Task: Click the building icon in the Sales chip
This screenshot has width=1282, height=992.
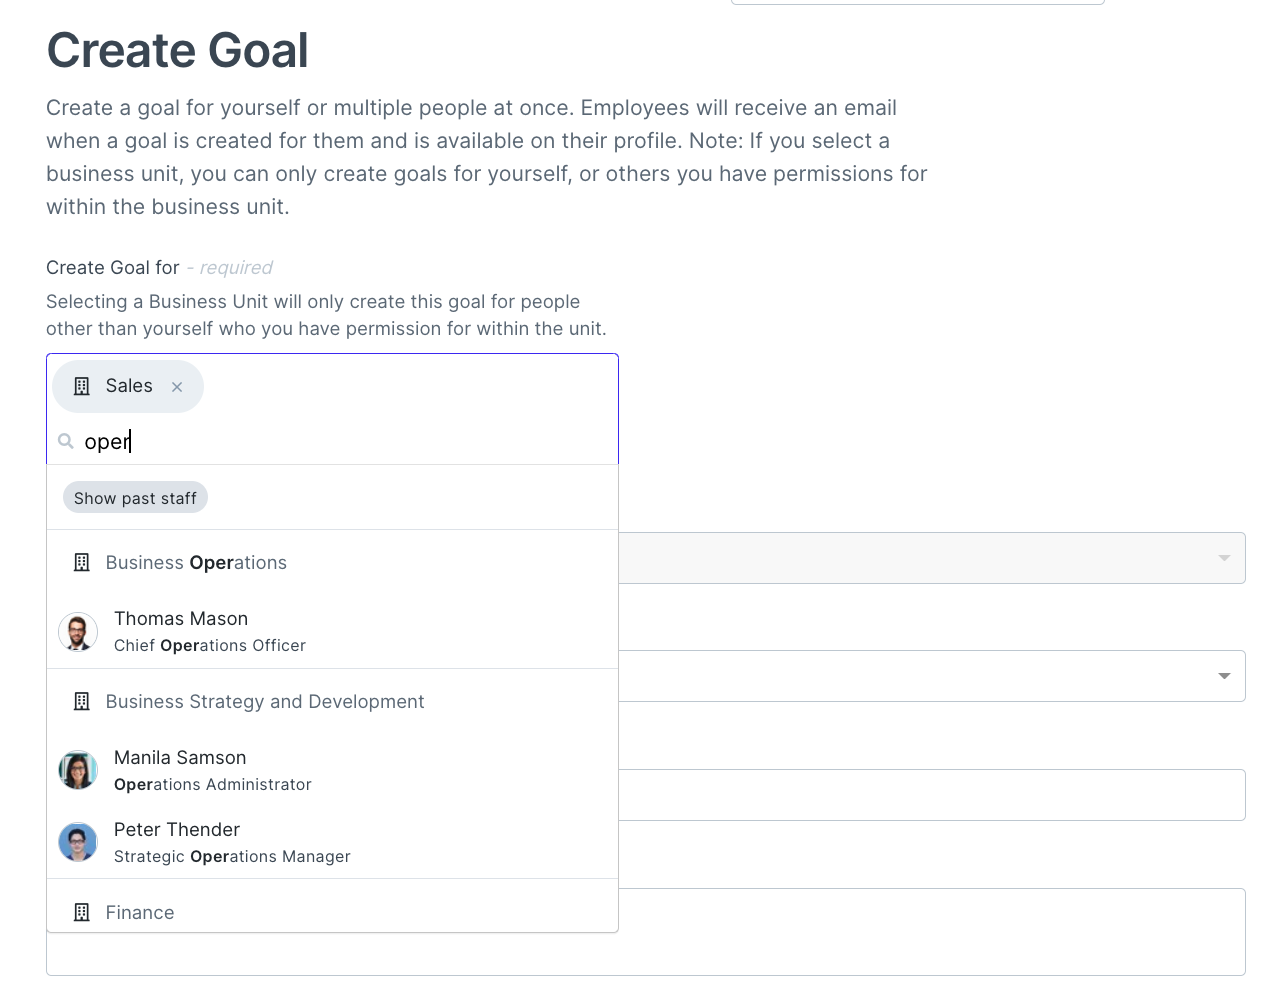Action: (x=82, y=386)
